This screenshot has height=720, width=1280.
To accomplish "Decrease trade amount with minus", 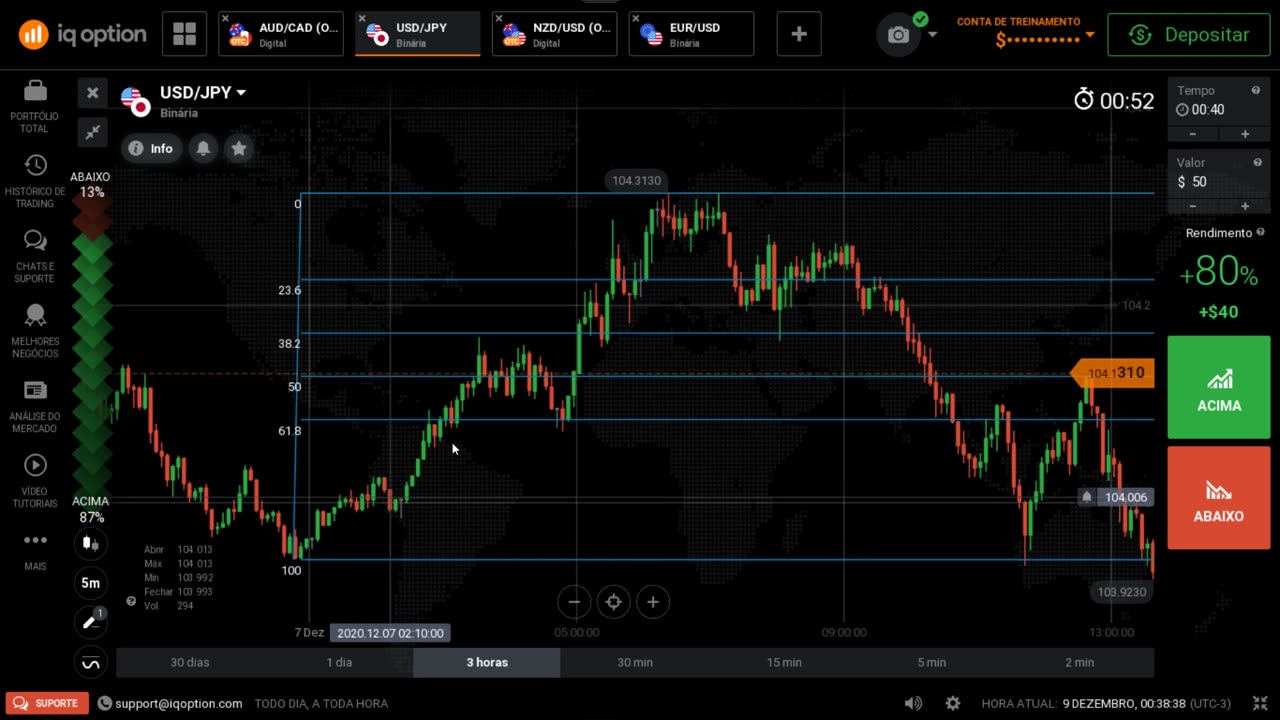I will click(1192, 206).
